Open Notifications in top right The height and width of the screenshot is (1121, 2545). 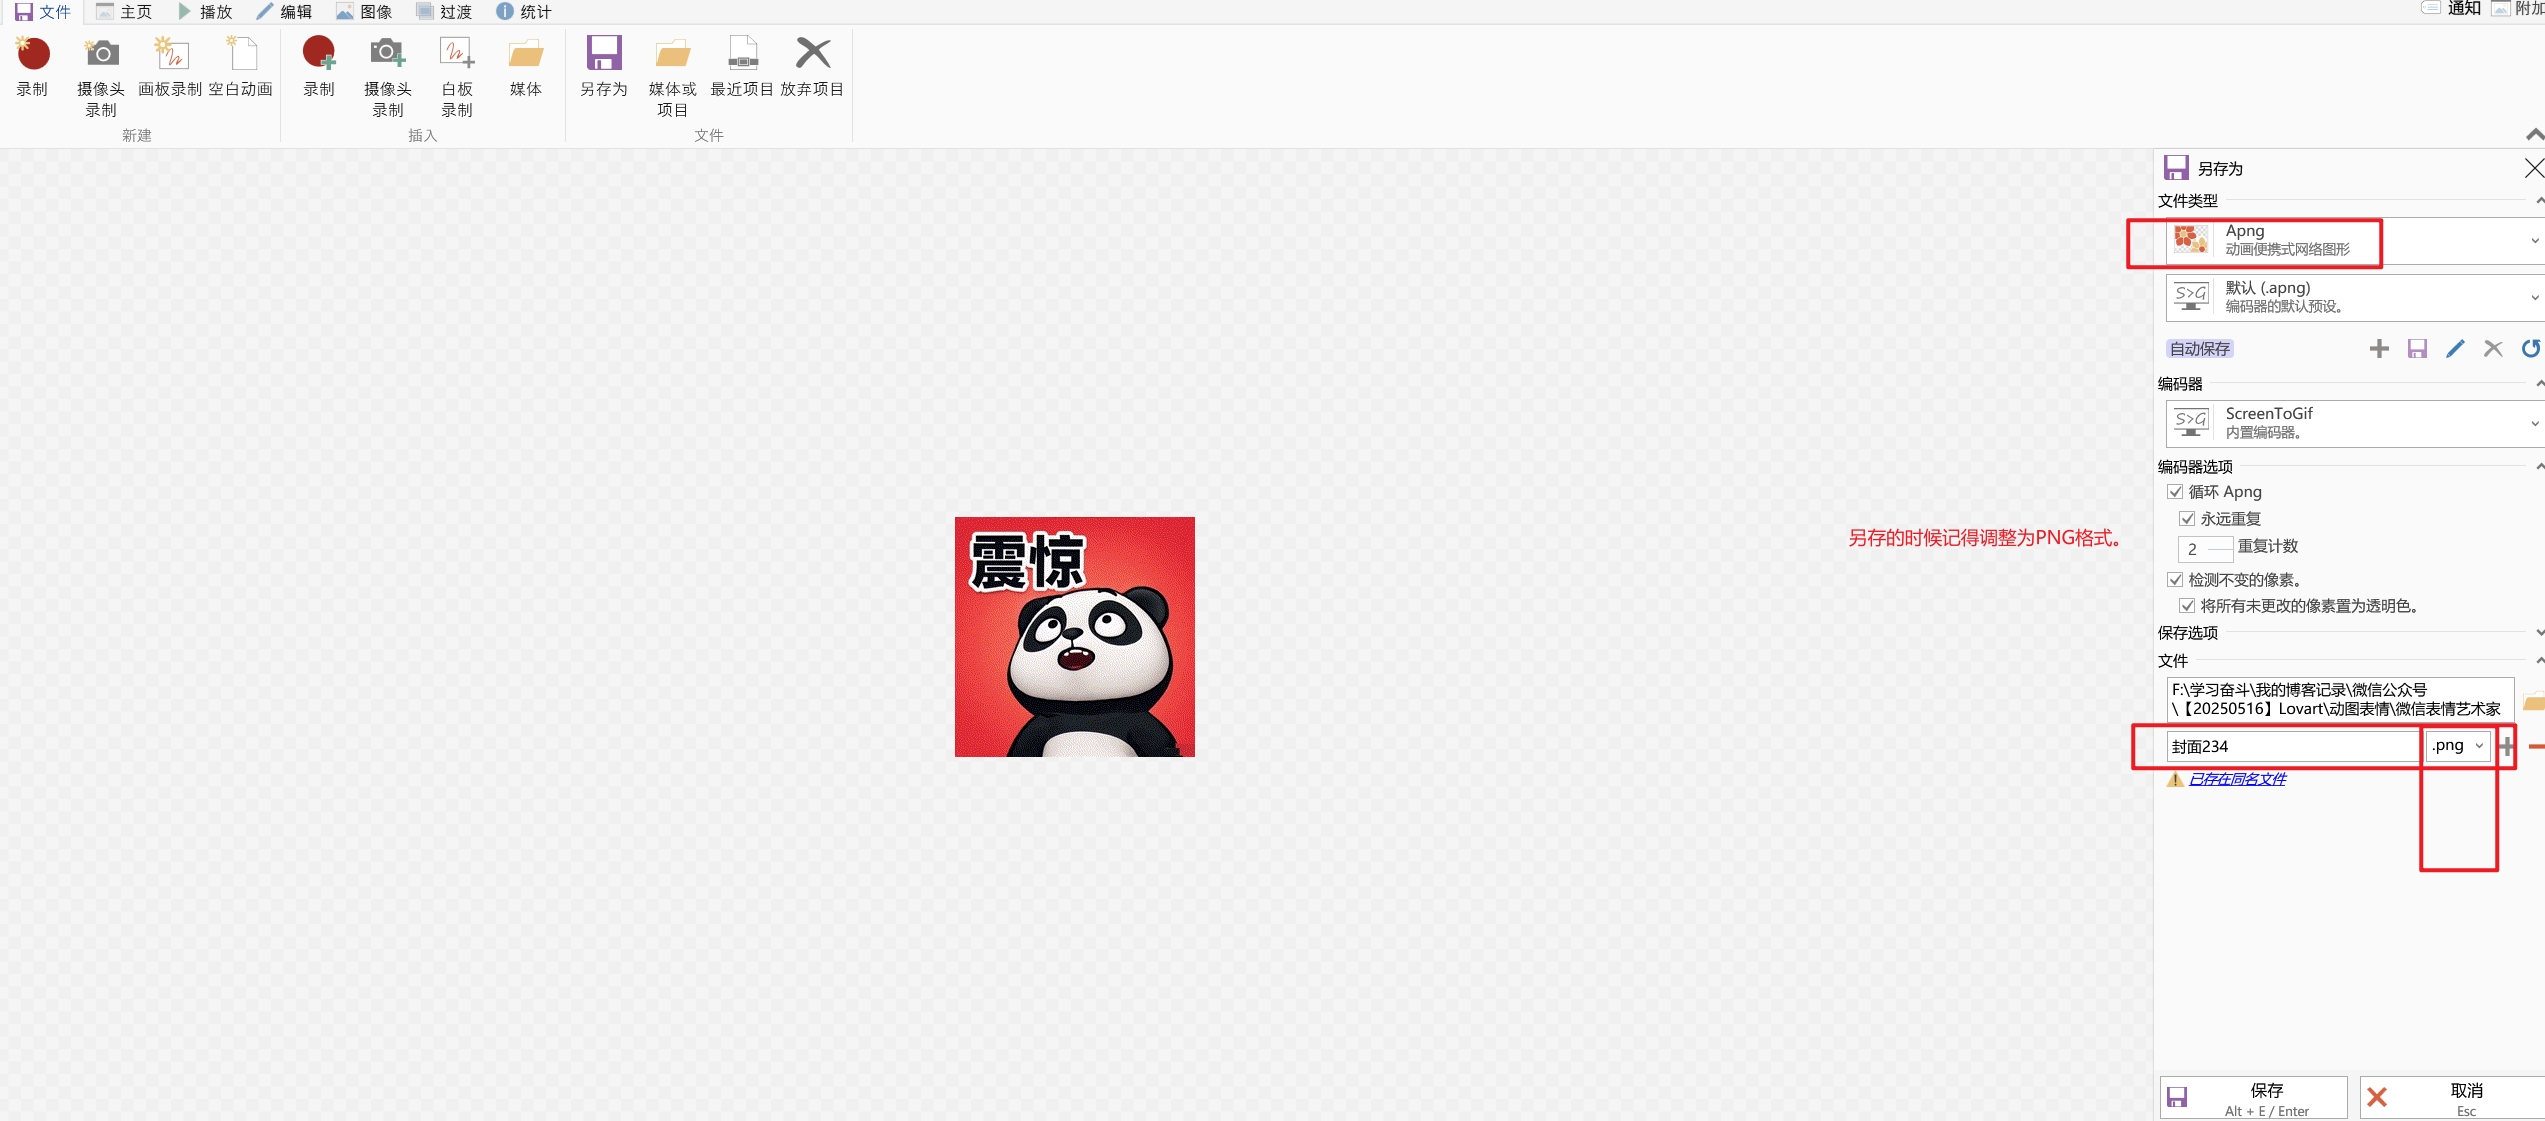2452,9
